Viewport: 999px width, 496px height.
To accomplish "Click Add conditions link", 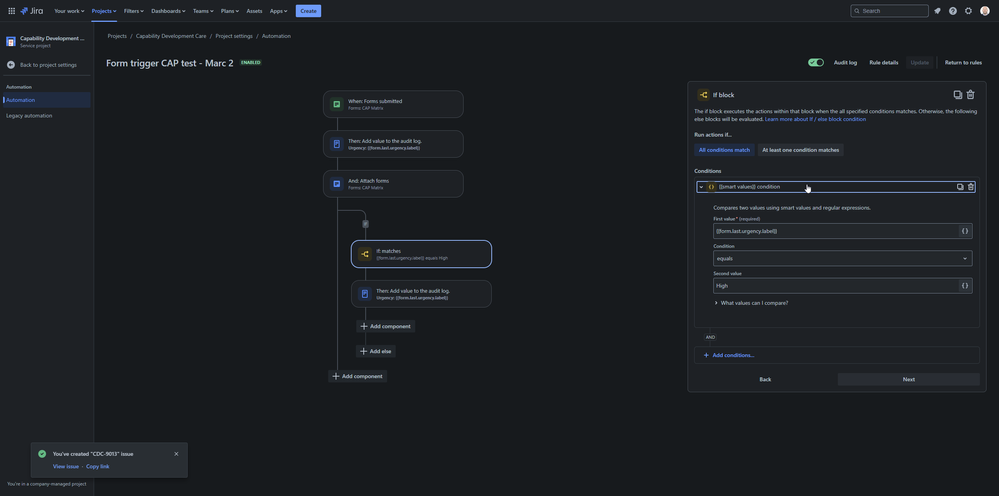I will point(728,355).
